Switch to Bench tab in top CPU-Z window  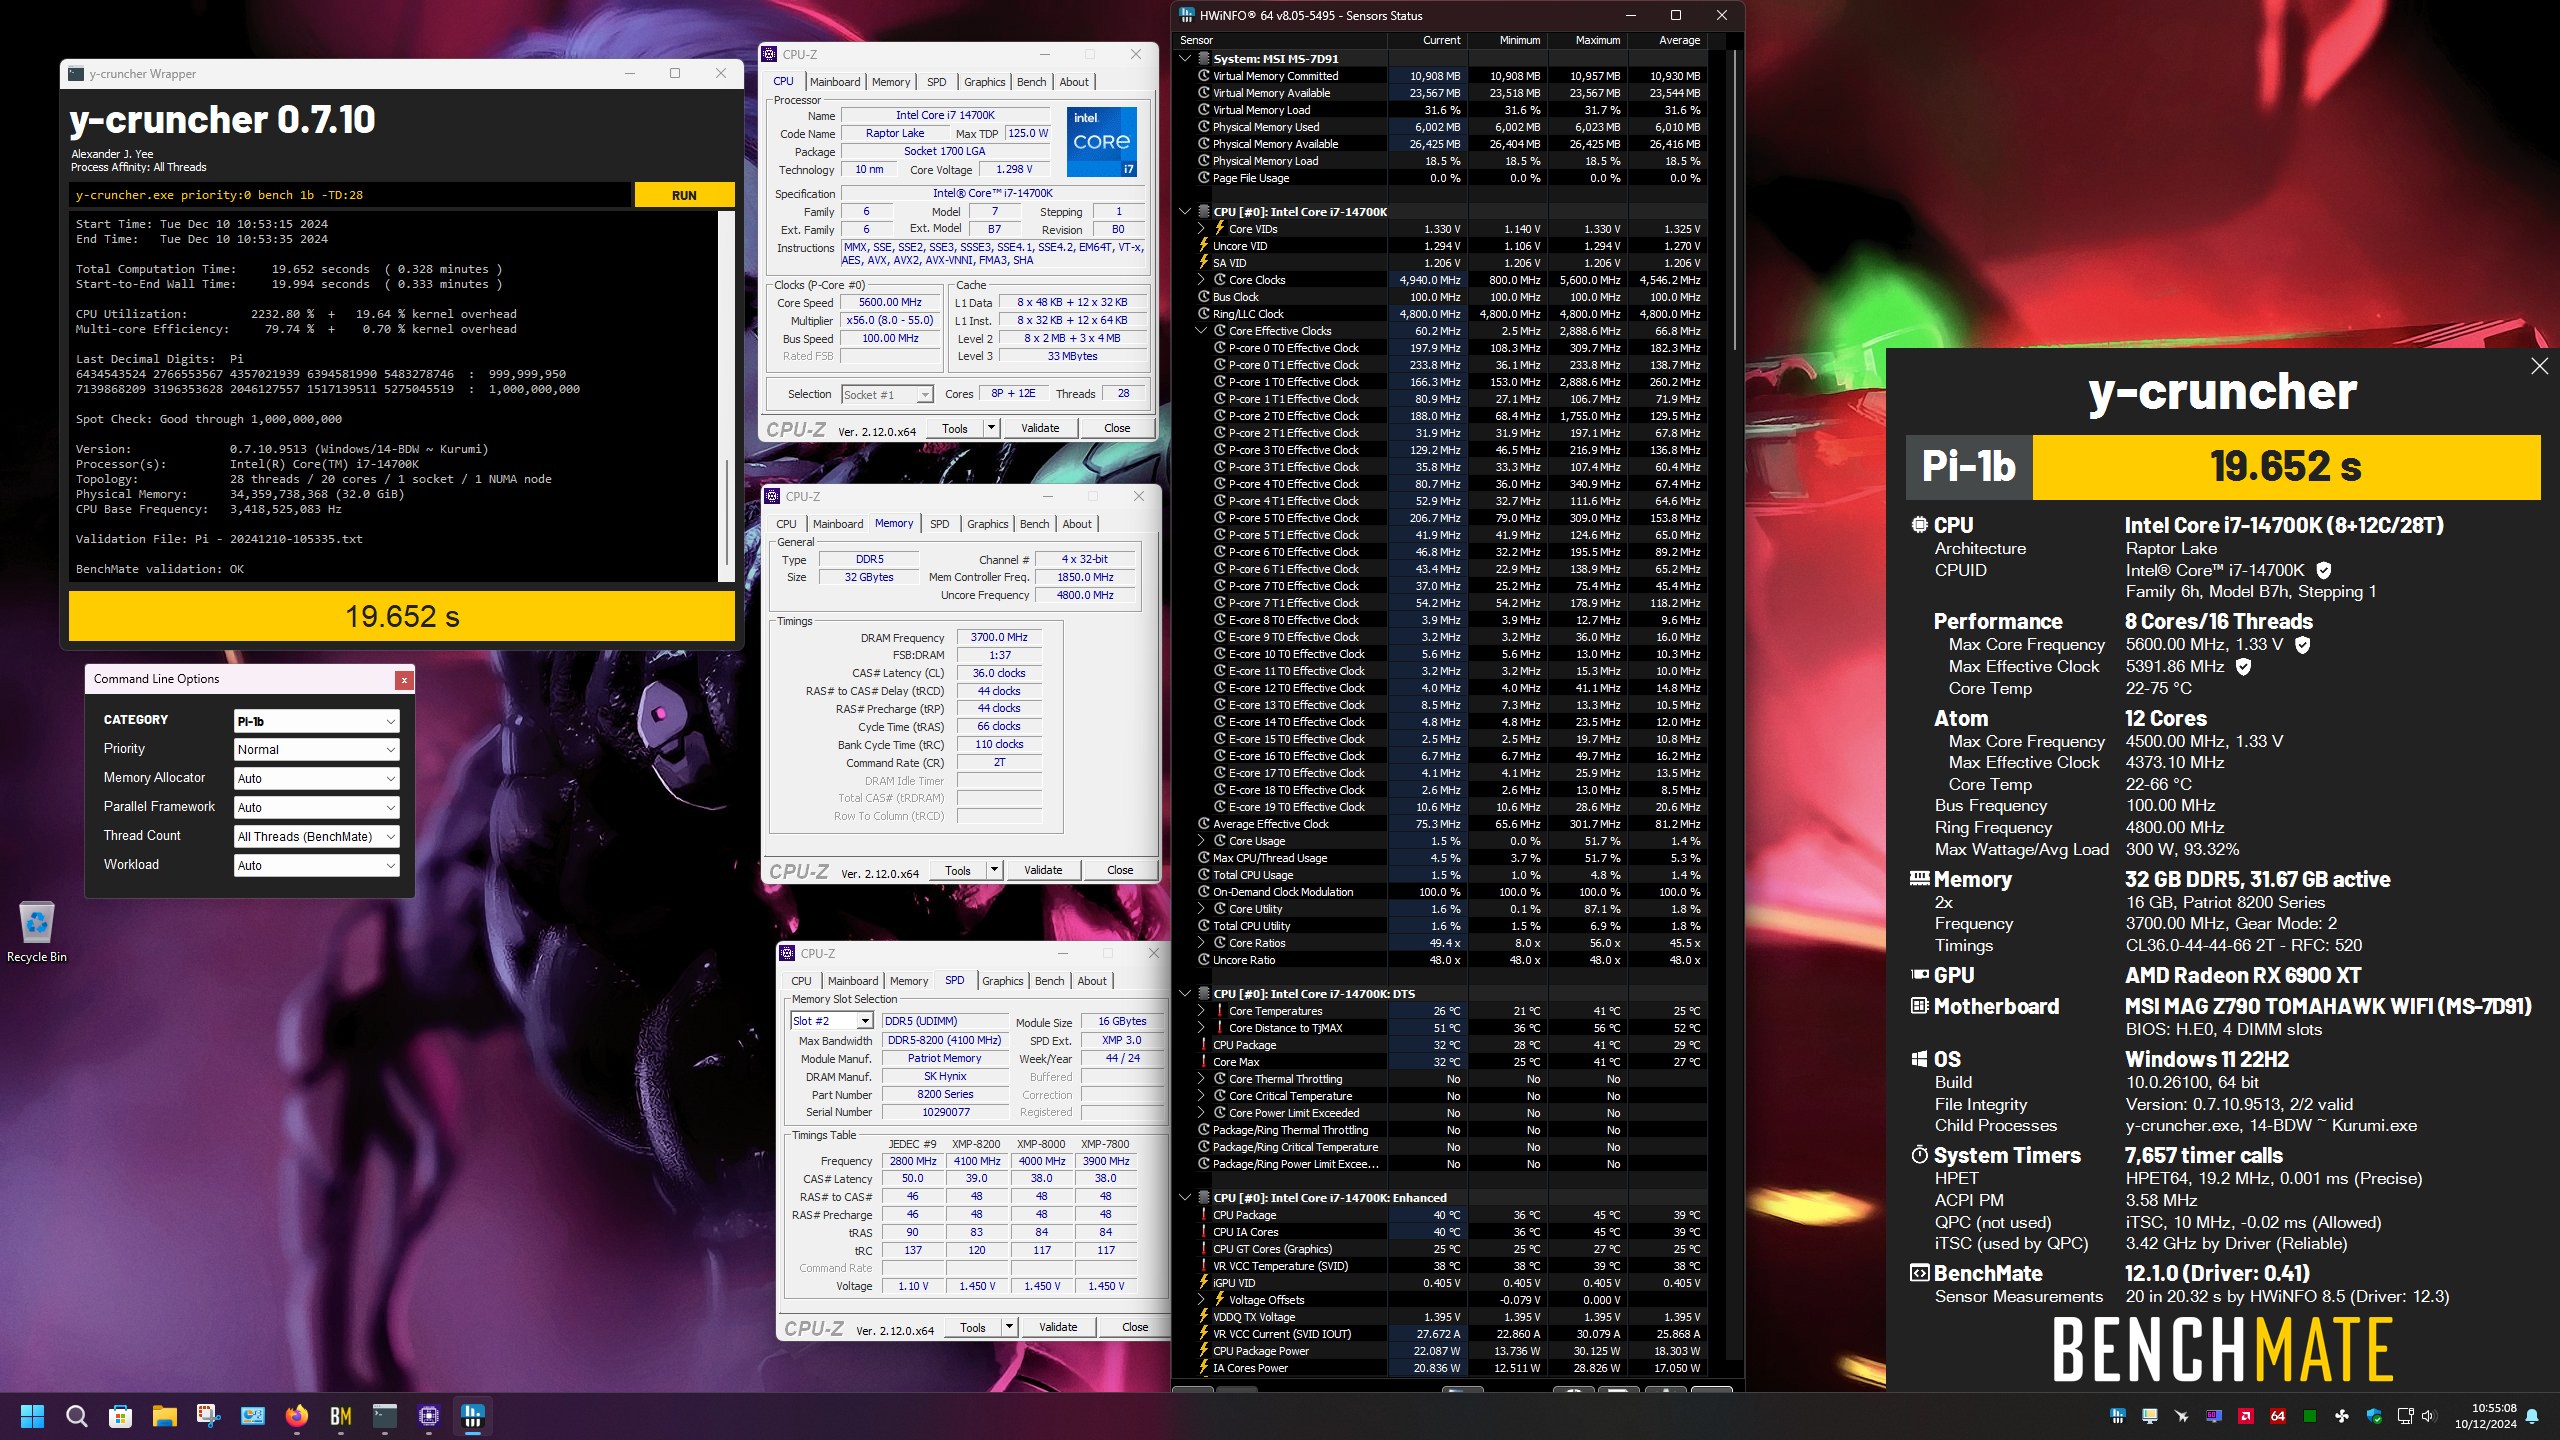coord(1031,82)
